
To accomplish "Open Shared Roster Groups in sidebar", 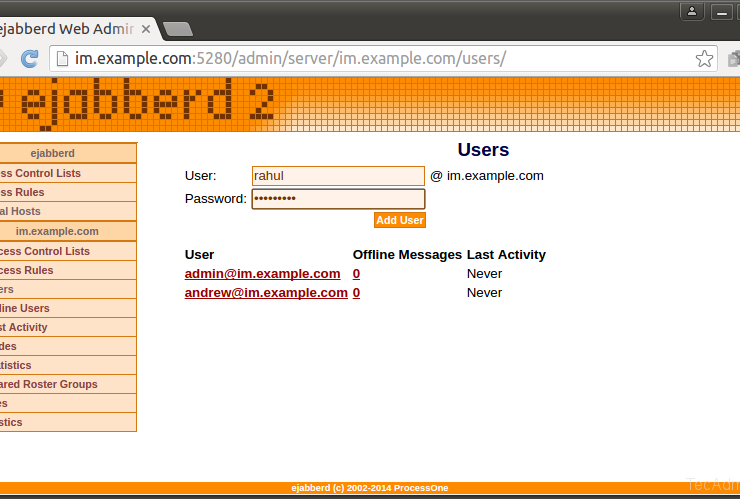I will 50,384.
